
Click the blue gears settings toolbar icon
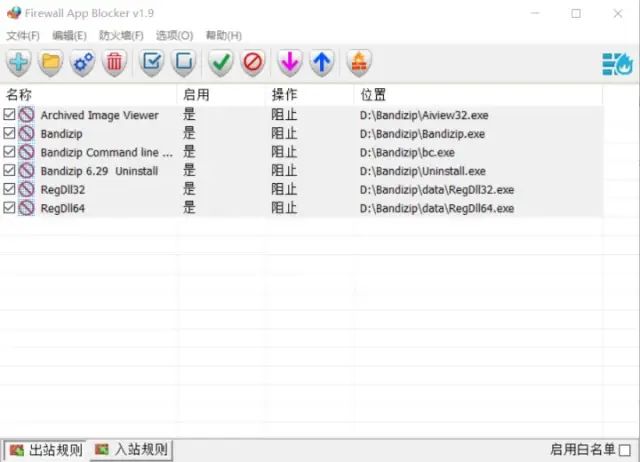coord(83,63)
